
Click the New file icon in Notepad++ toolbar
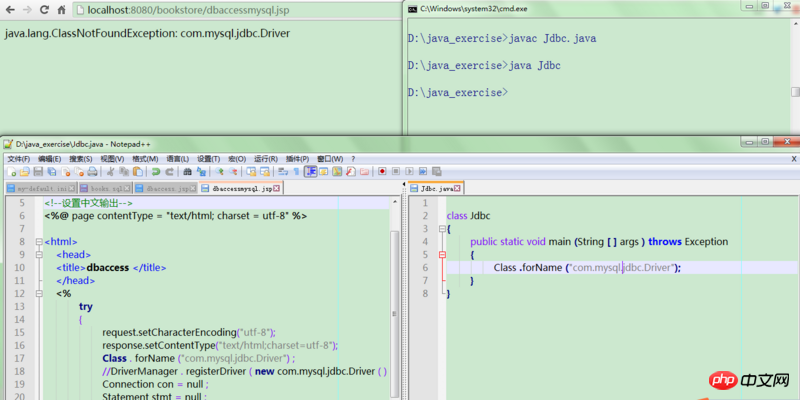(11, 172)
